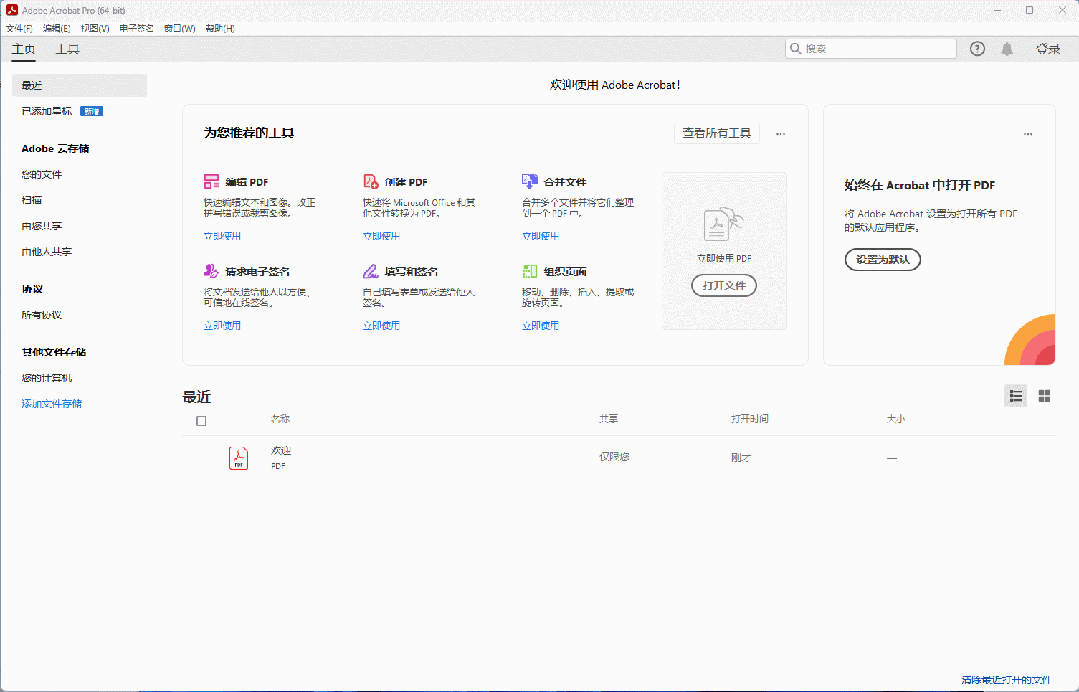
Task: Click the search magnifier icon
Action: pyautogui.click(x=795, y=48)
